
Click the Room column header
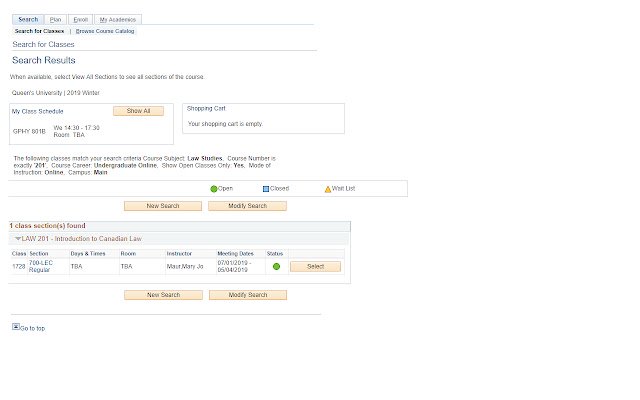point(128,253)
